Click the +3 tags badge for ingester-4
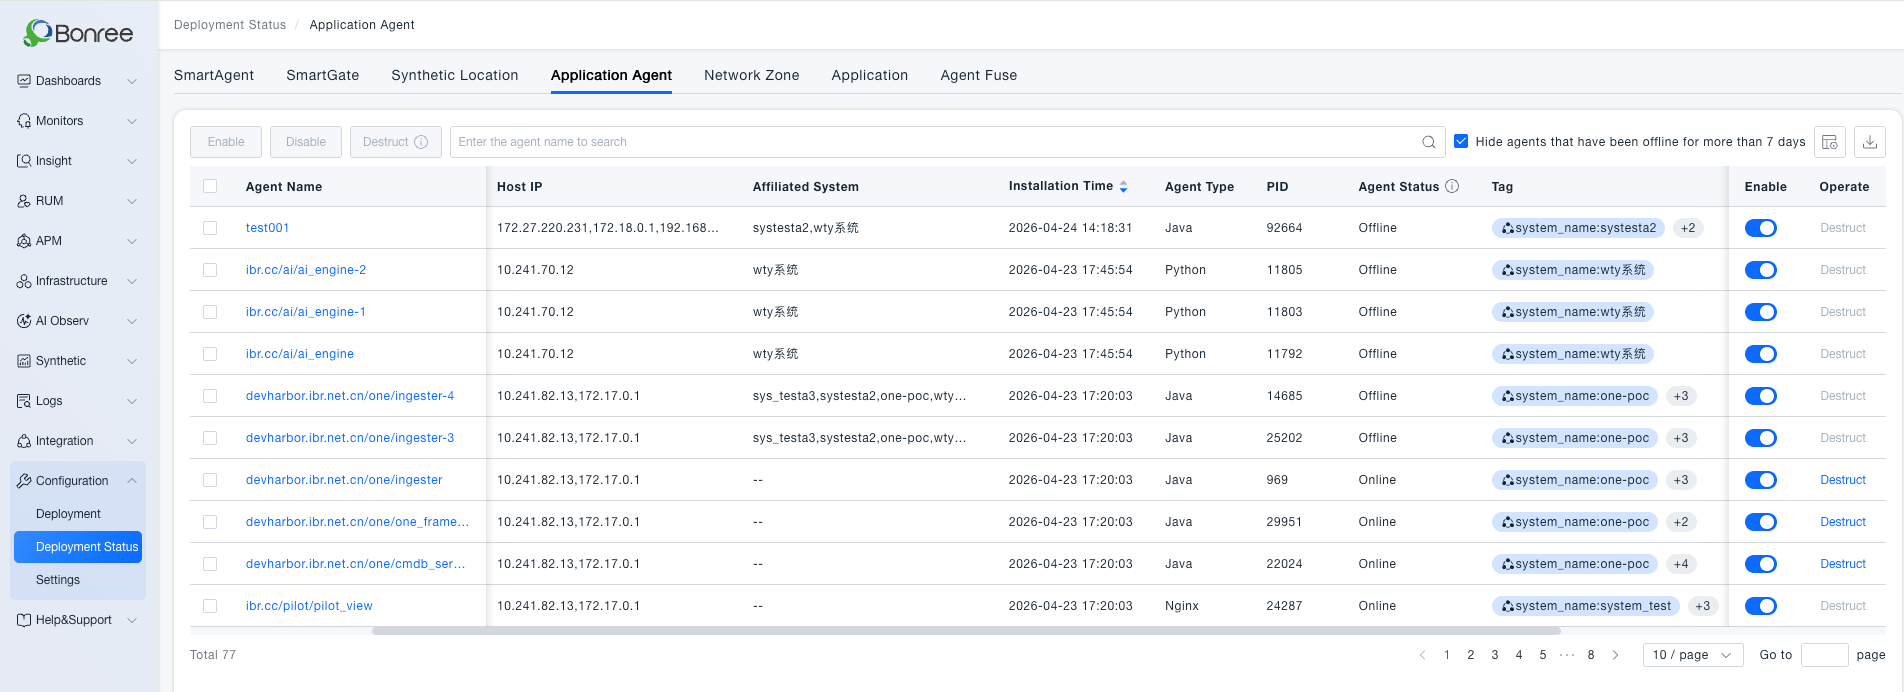This screenshot has height=692, width=1904. point(1681,396)
